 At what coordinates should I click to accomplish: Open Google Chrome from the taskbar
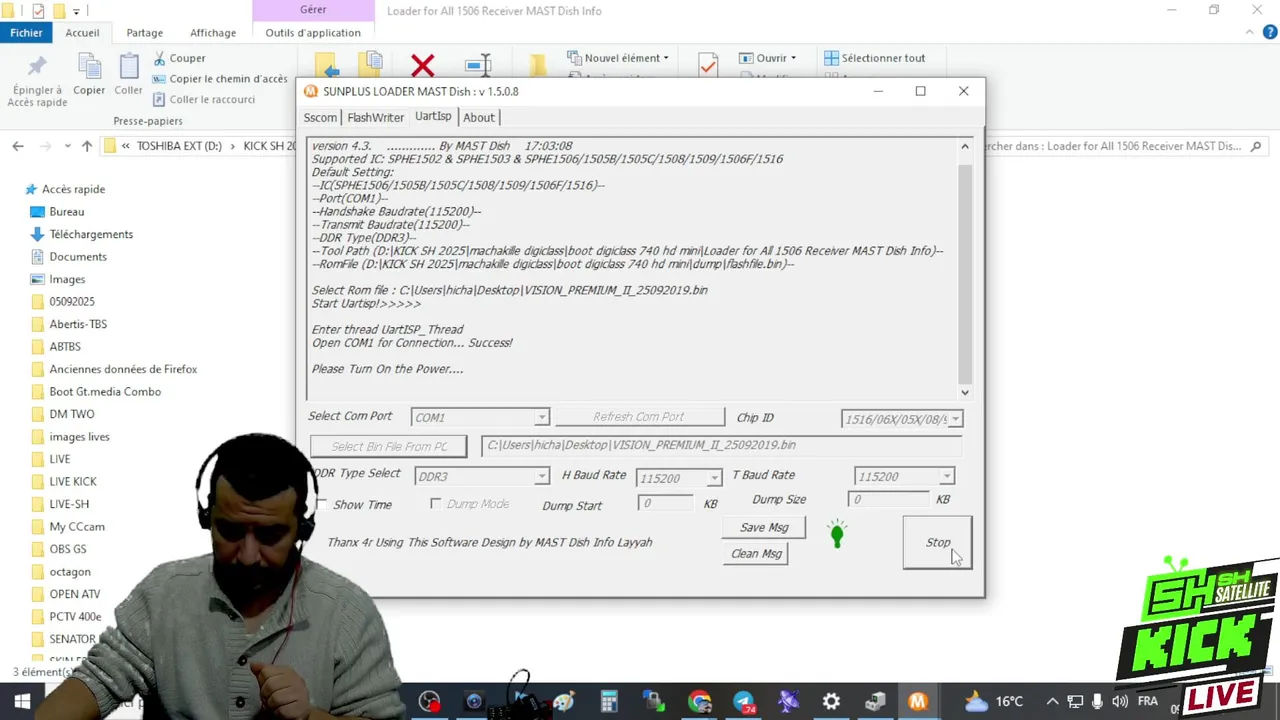pos(699,702)
